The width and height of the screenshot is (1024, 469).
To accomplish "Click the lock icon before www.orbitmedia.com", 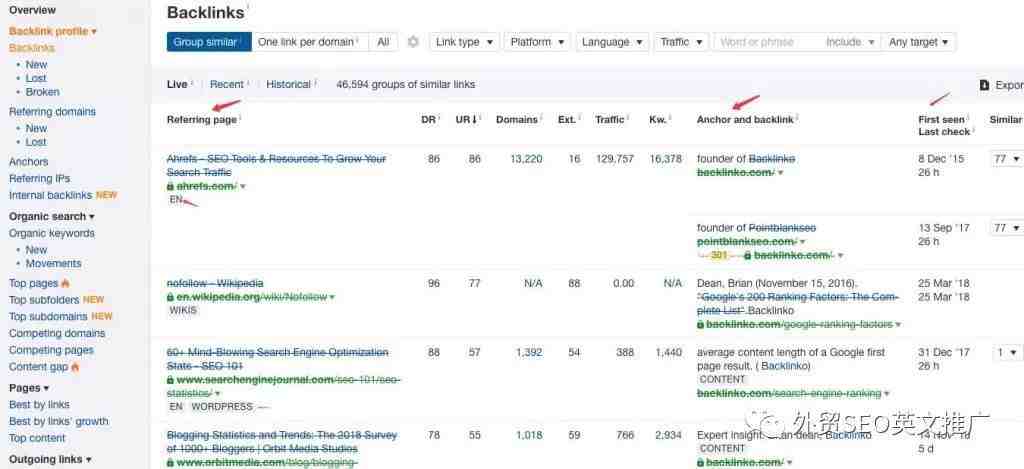I will [x=170, y=462].
